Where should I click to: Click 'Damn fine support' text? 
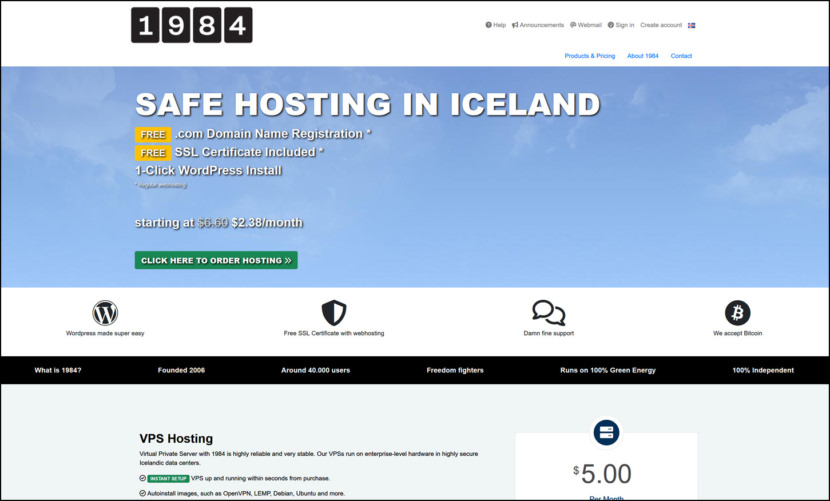(x=548, y=333)
